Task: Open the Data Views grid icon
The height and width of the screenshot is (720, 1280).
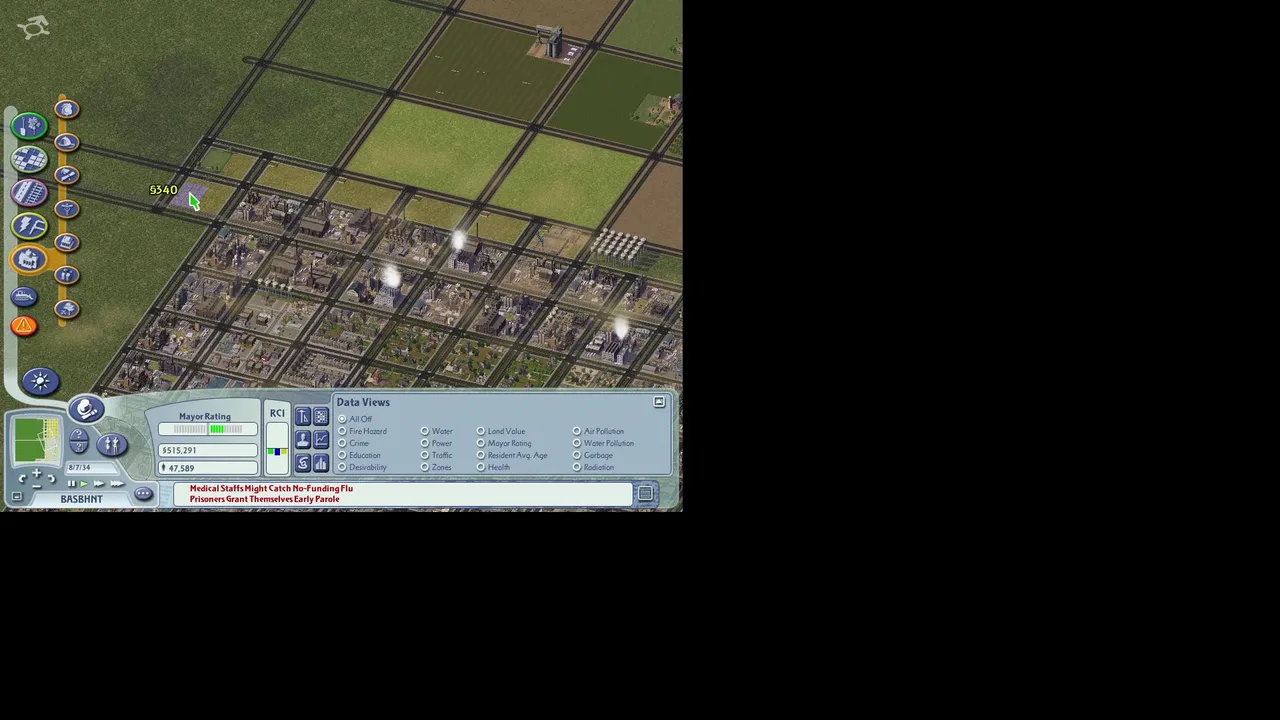Action: click(321, 416)
